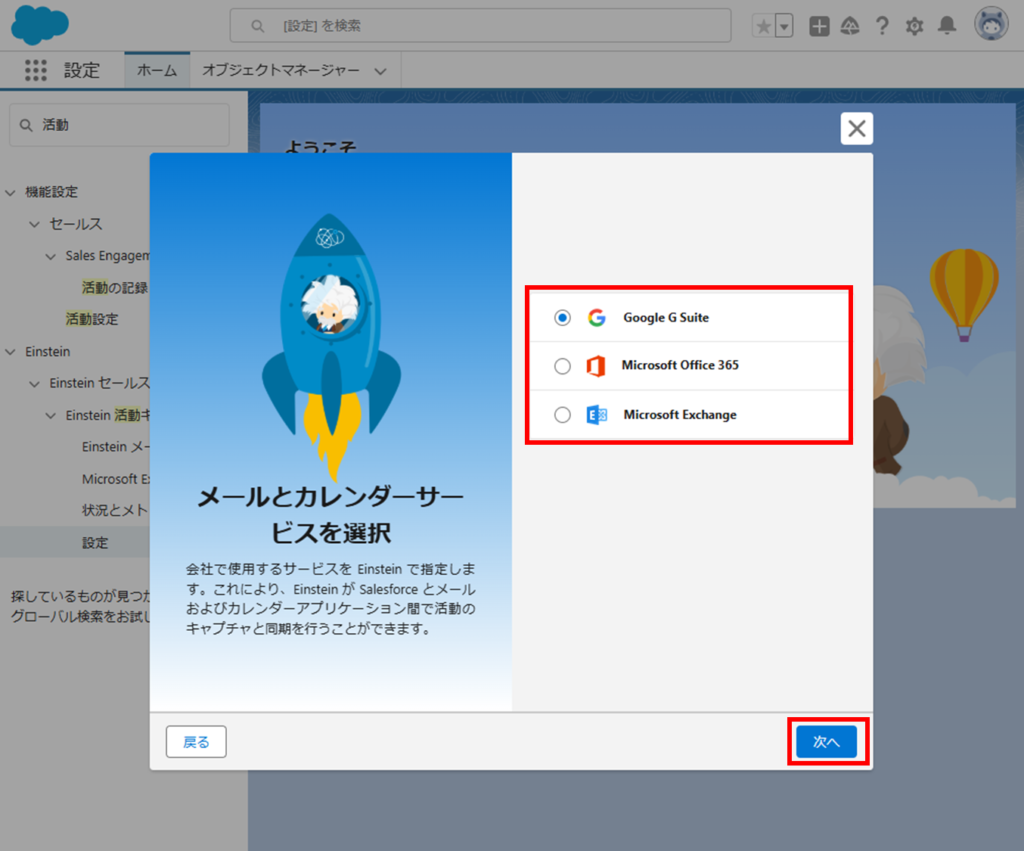Open 活動の記録 in the setup tree
The width and height of the screenshot is (1024, 851).
[x=115, y=287]
